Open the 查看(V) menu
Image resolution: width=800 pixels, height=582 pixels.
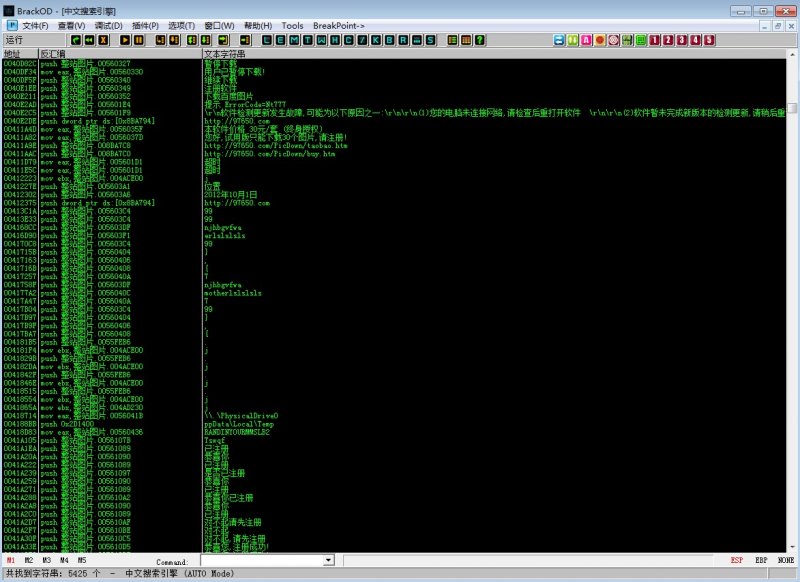[71, 26]
